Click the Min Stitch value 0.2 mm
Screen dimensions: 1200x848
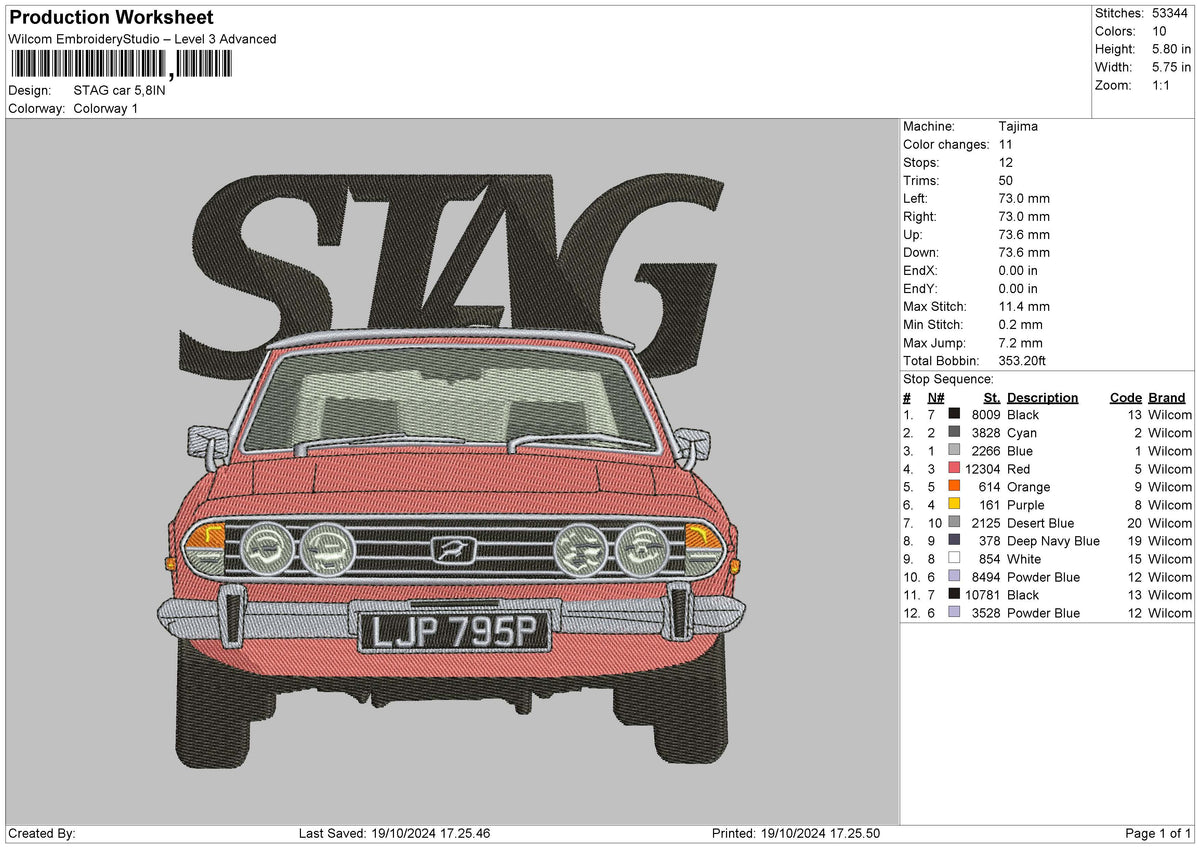click(1021, 325)
